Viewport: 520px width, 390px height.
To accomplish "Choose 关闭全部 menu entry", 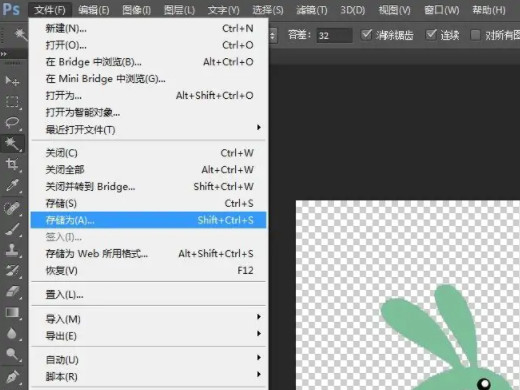I will click(148, 170).
